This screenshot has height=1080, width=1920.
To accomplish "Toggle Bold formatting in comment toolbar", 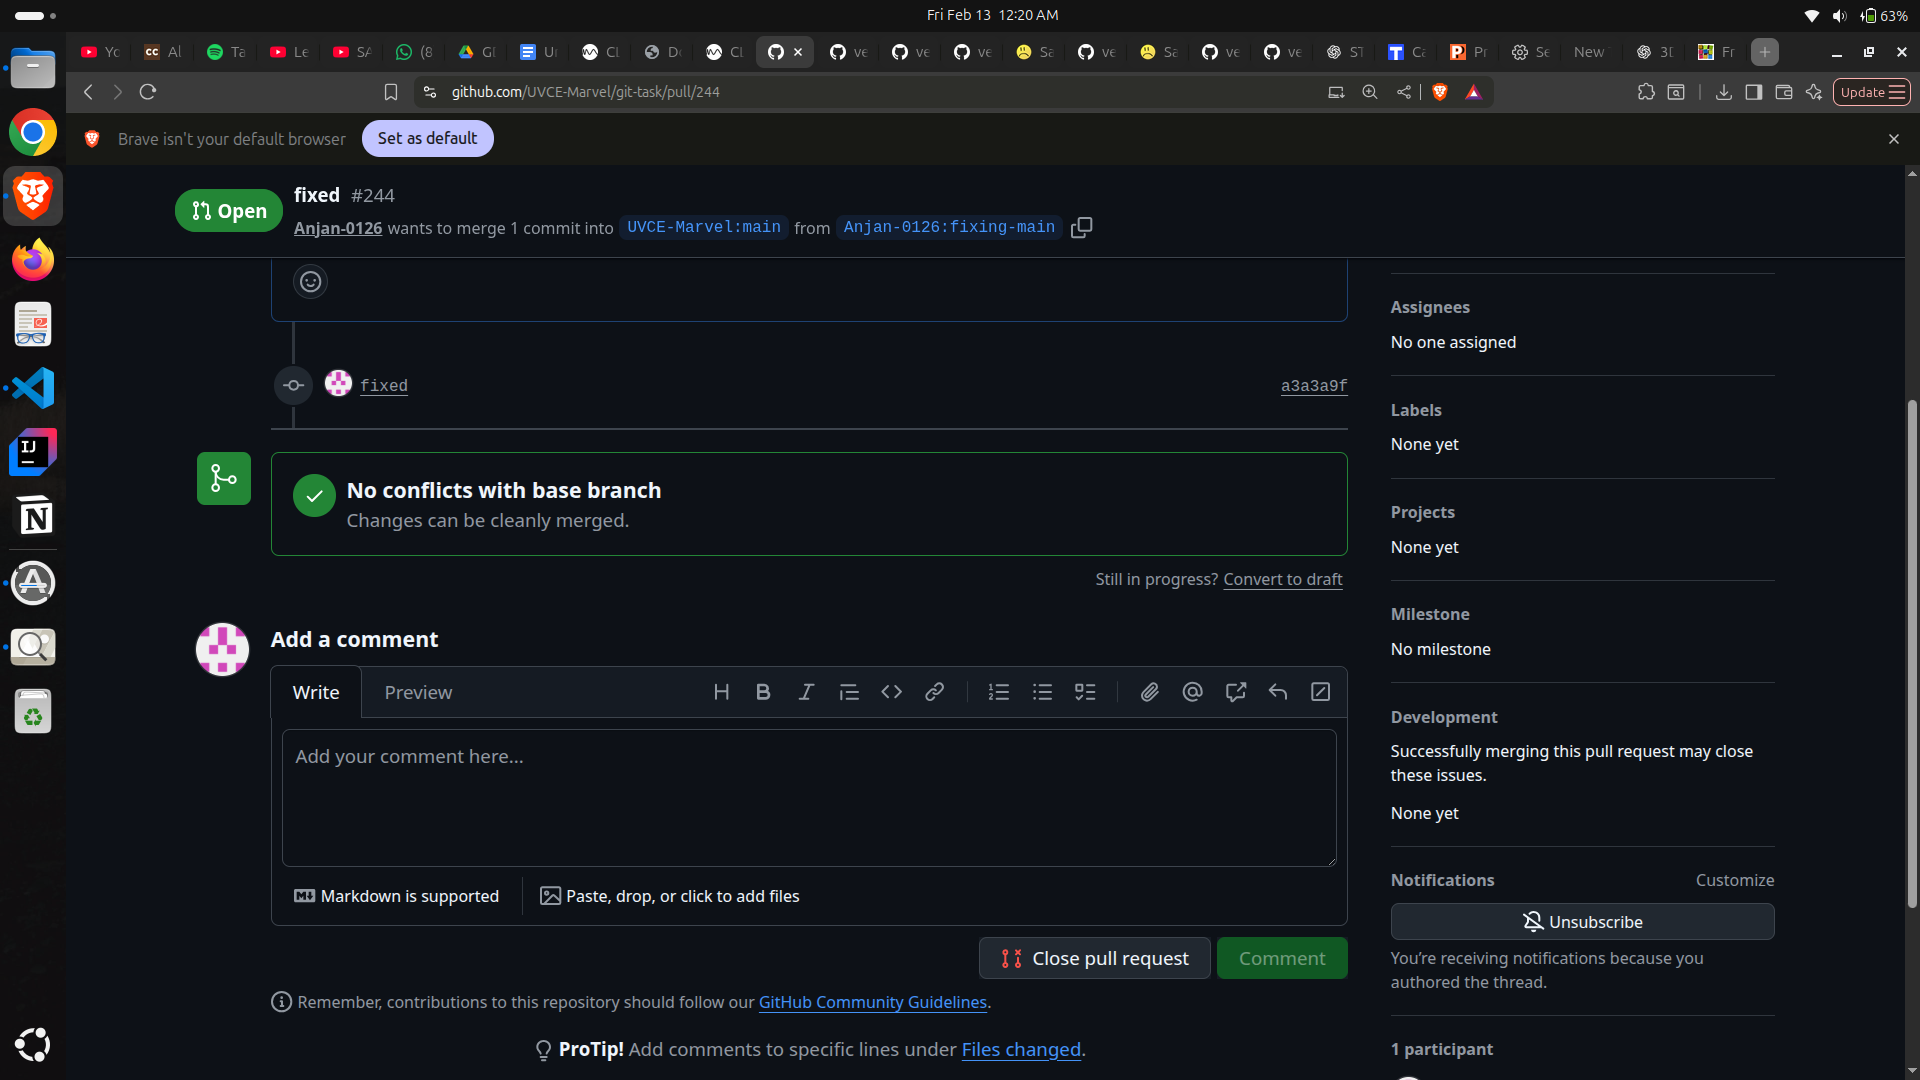I will (x=763, y=692).
